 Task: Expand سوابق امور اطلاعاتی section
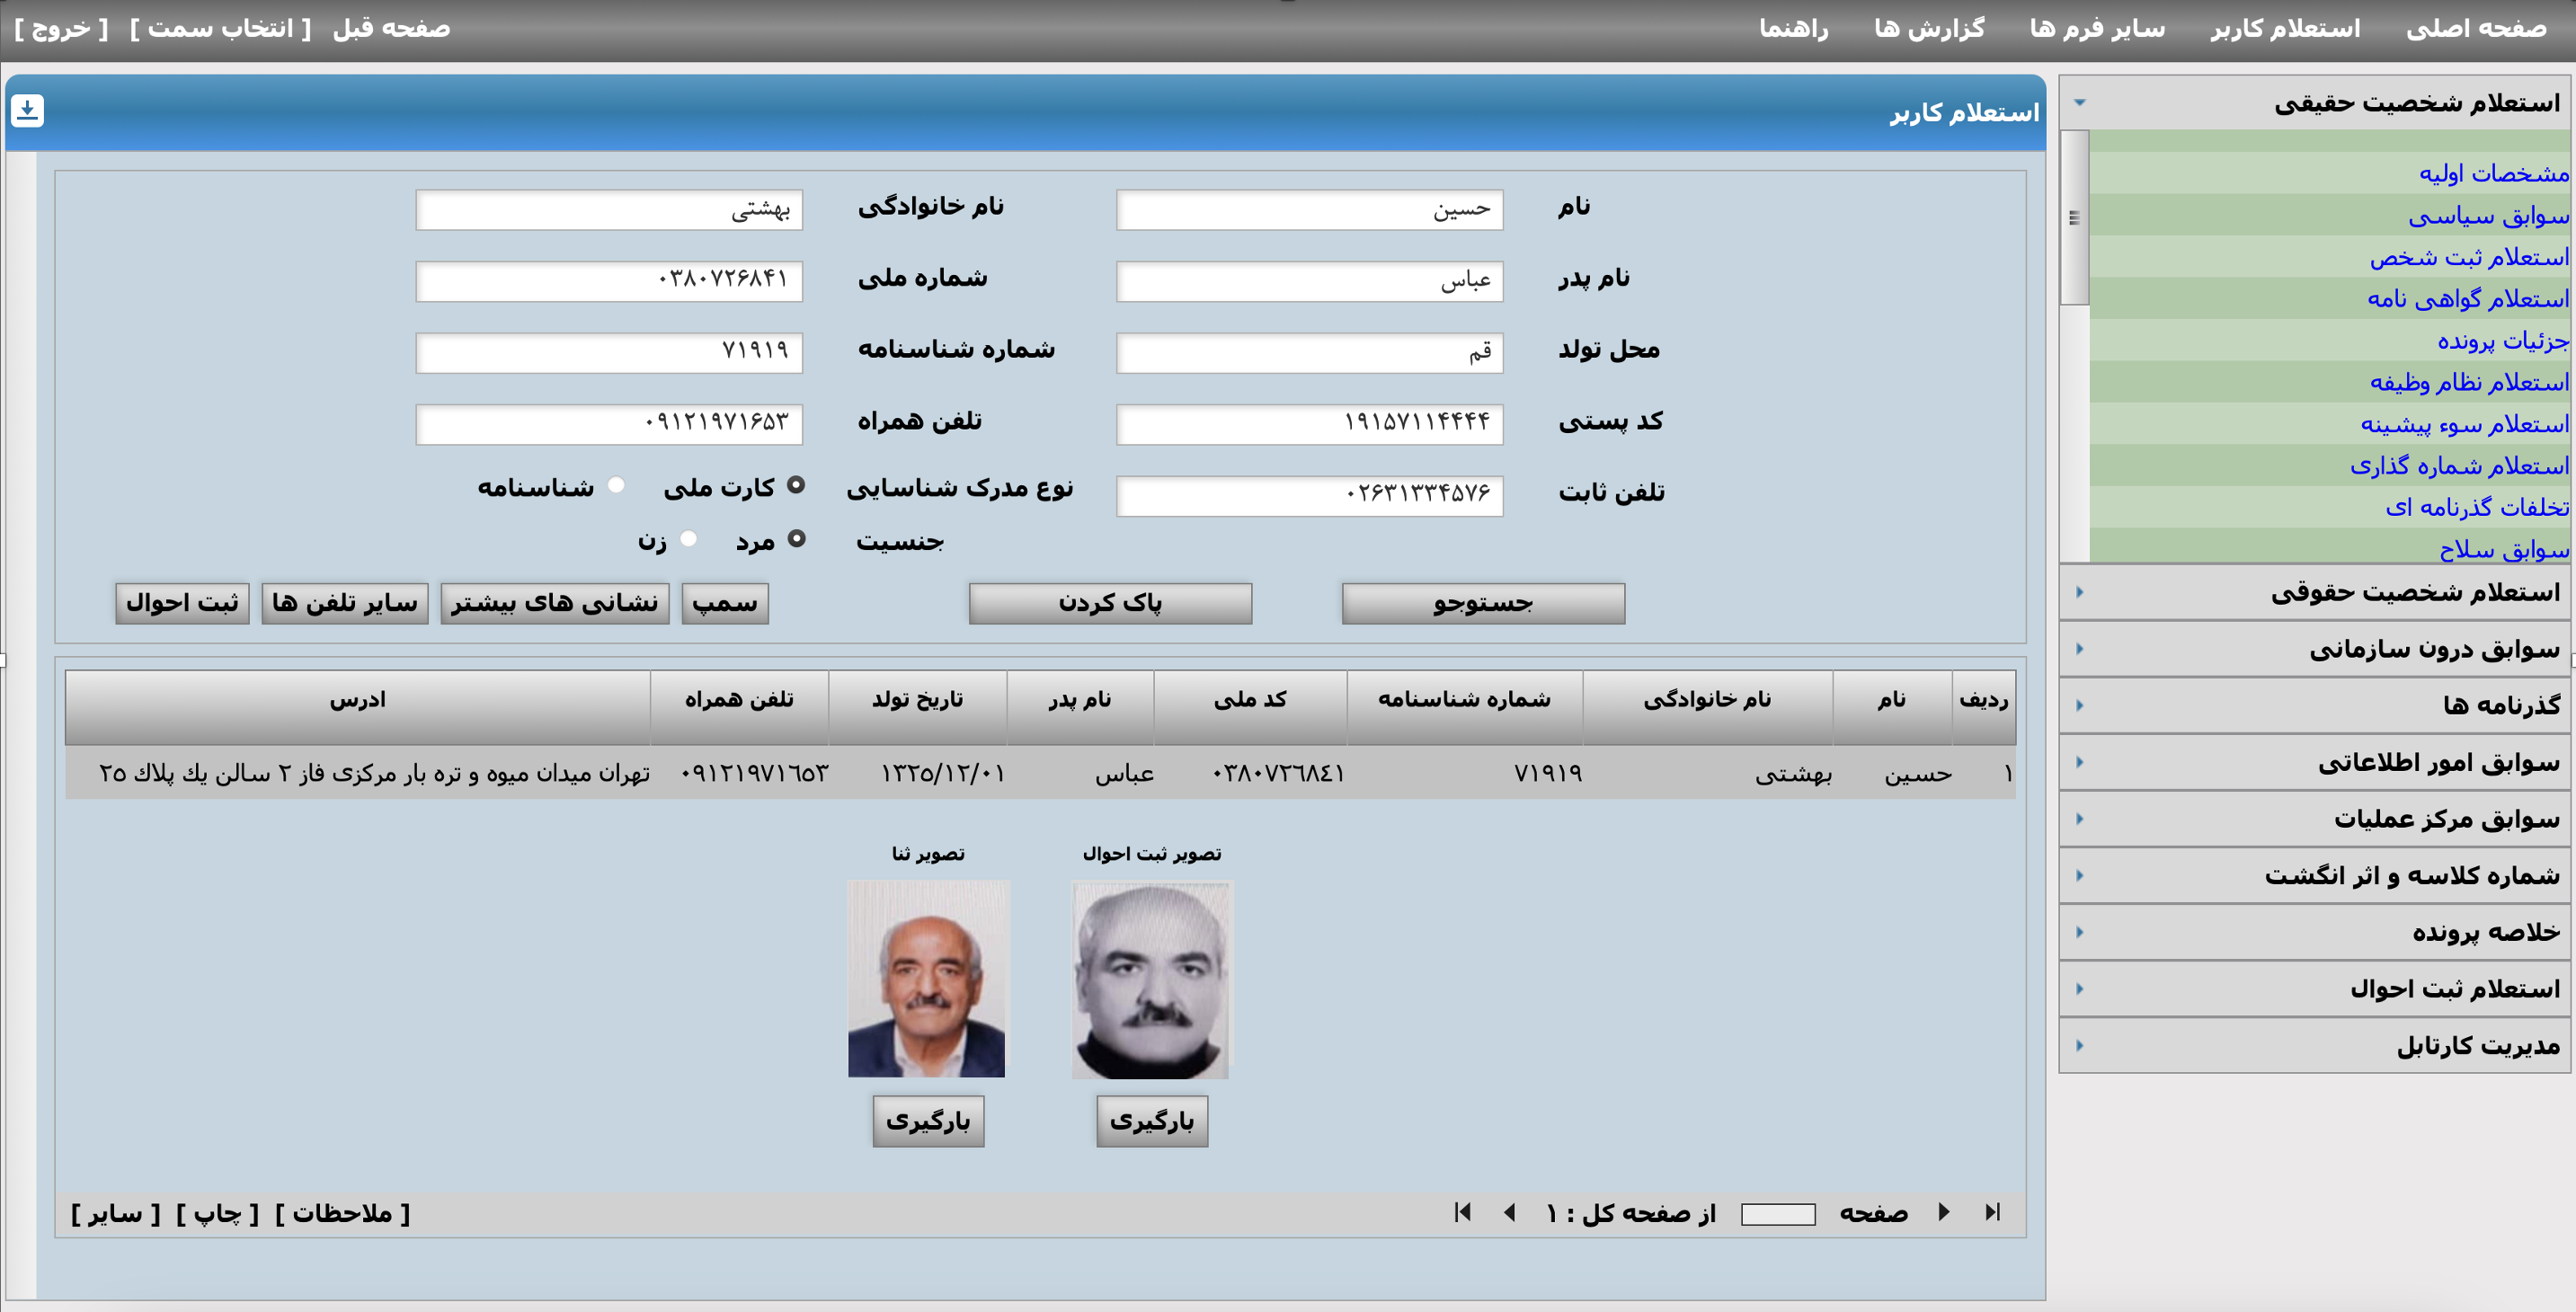pos(2315,762)
